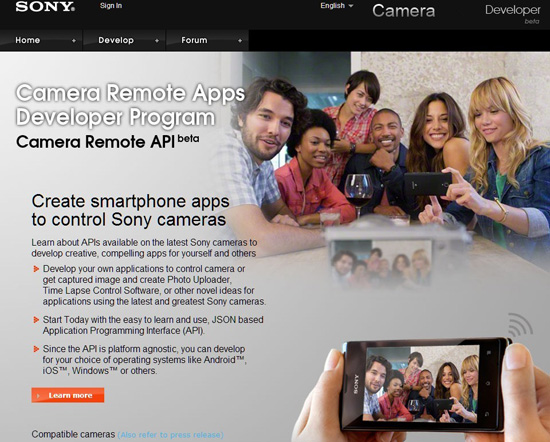The width and height of the screenshot is (550, 442).
Task: Click the orange arrow beside Start Today
Action: point(36,320)
